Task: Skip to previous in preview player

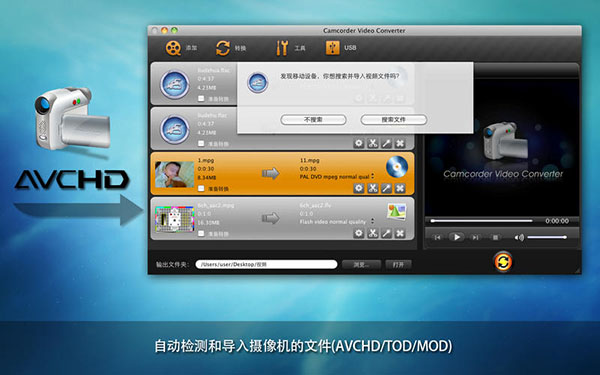Action: pyautogui.click(x=437, y=238)
